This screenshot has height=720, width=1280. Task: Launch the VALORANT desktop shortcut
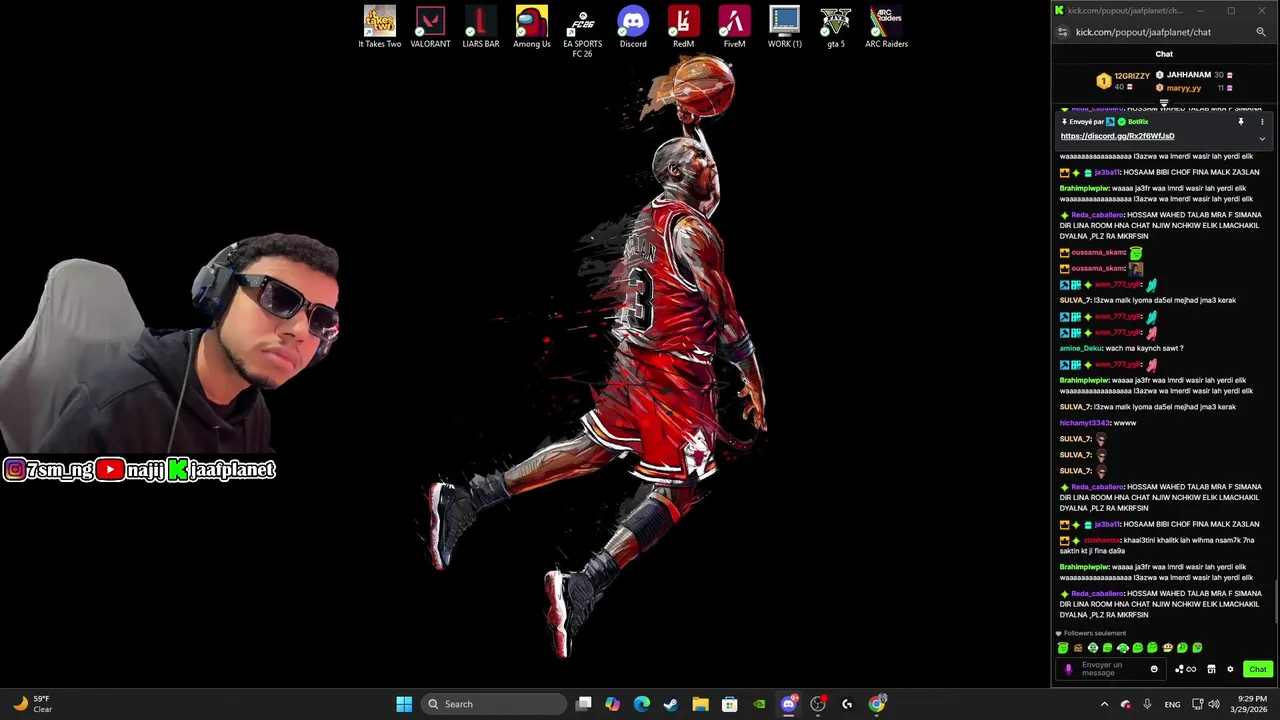click(430, 27)
